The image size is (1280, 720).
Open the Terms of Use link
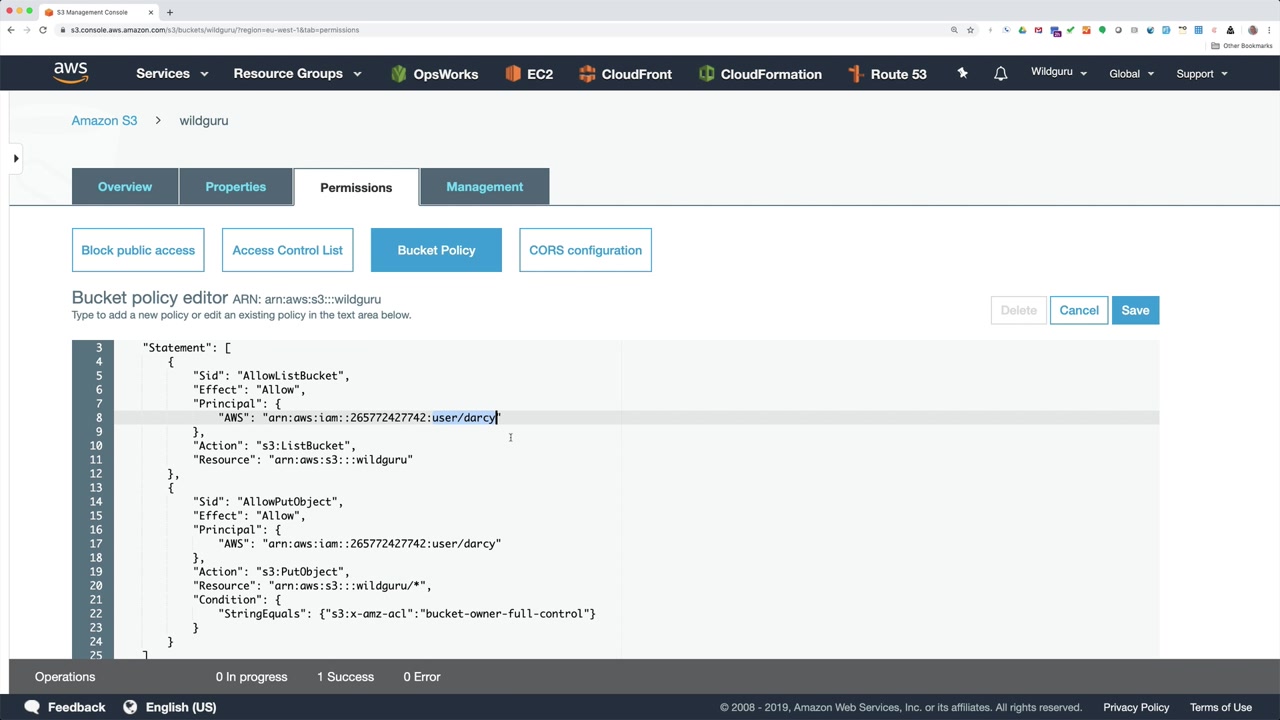coord(1221,707)
